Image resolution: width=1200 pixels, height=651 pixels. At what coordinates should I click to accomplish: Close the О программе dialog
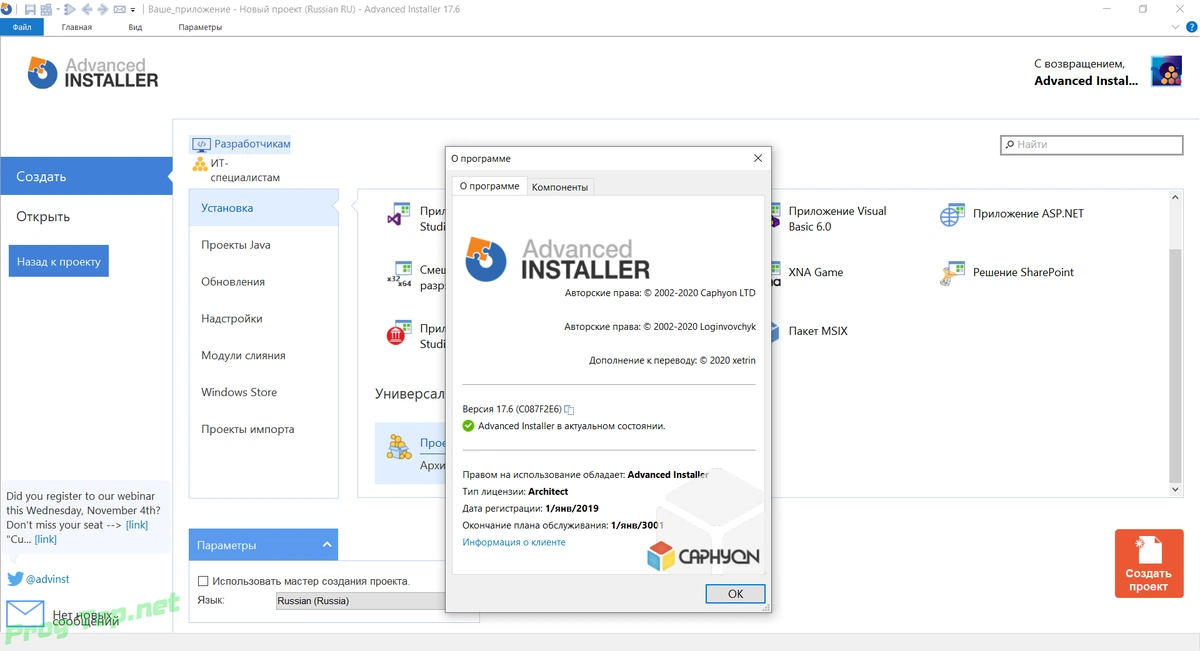pos(758,158)
